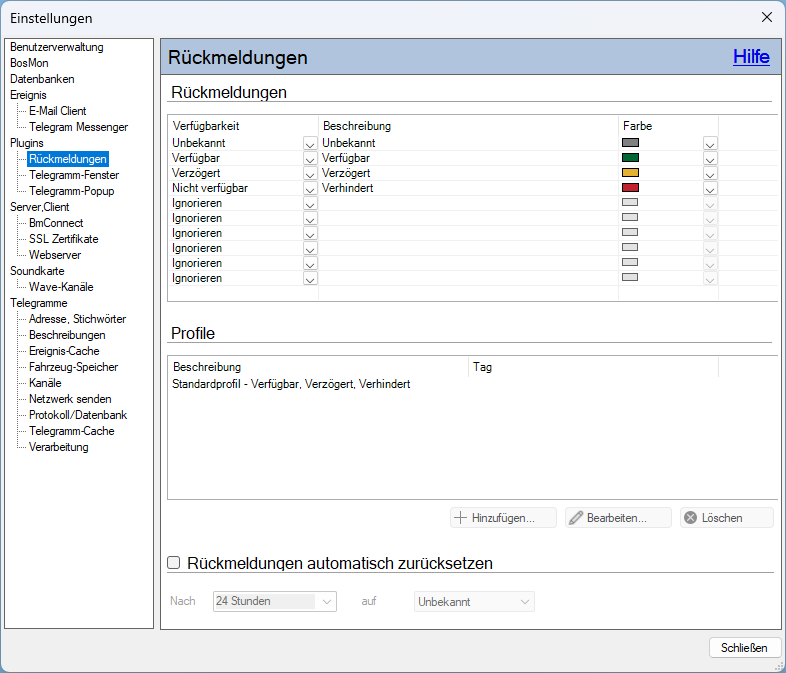
Task: Click Bearbeiten... button
Action: tap(618, 518)
